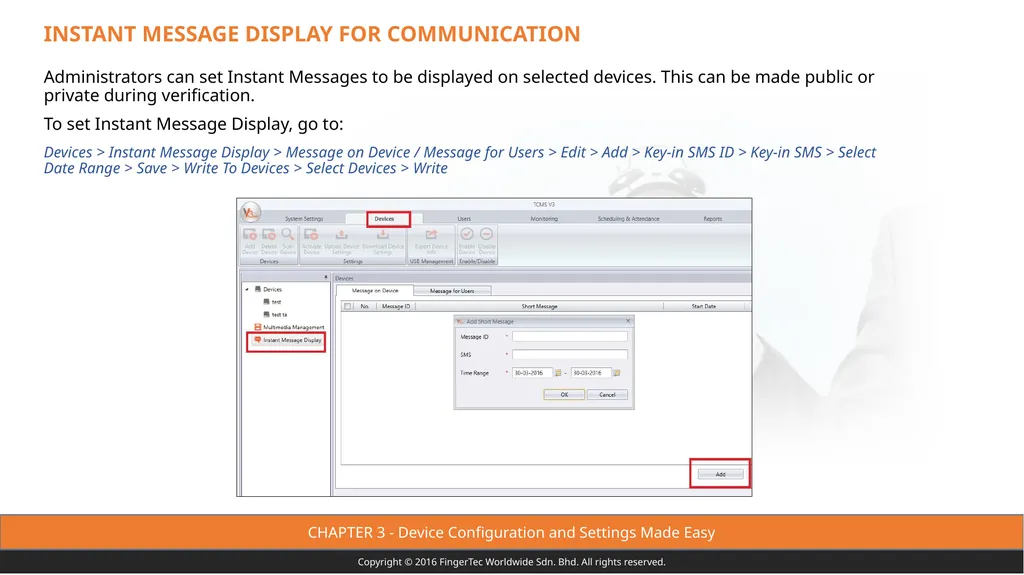Click the 'Start Date' column header

pyautogui.click(x=703, y=306)
